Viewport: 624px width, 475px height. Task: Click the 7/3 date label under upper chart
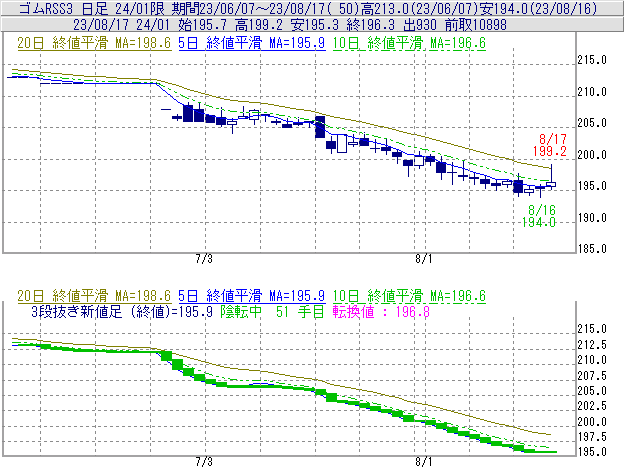coord(204,259)
